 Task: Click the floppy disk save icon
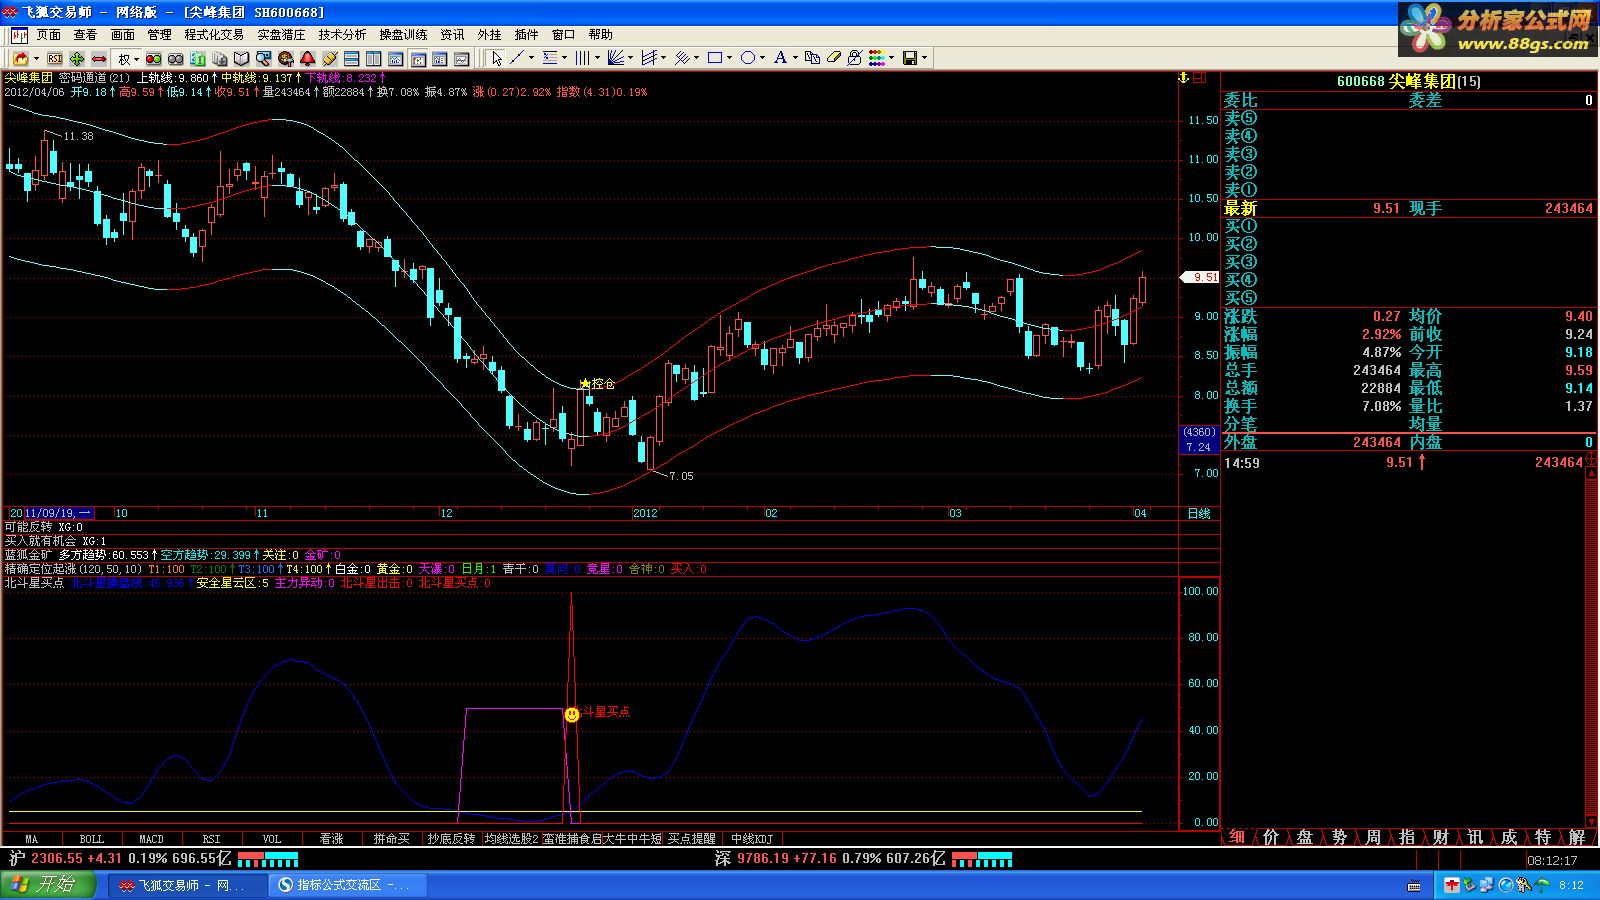click(x=910, y=58)
